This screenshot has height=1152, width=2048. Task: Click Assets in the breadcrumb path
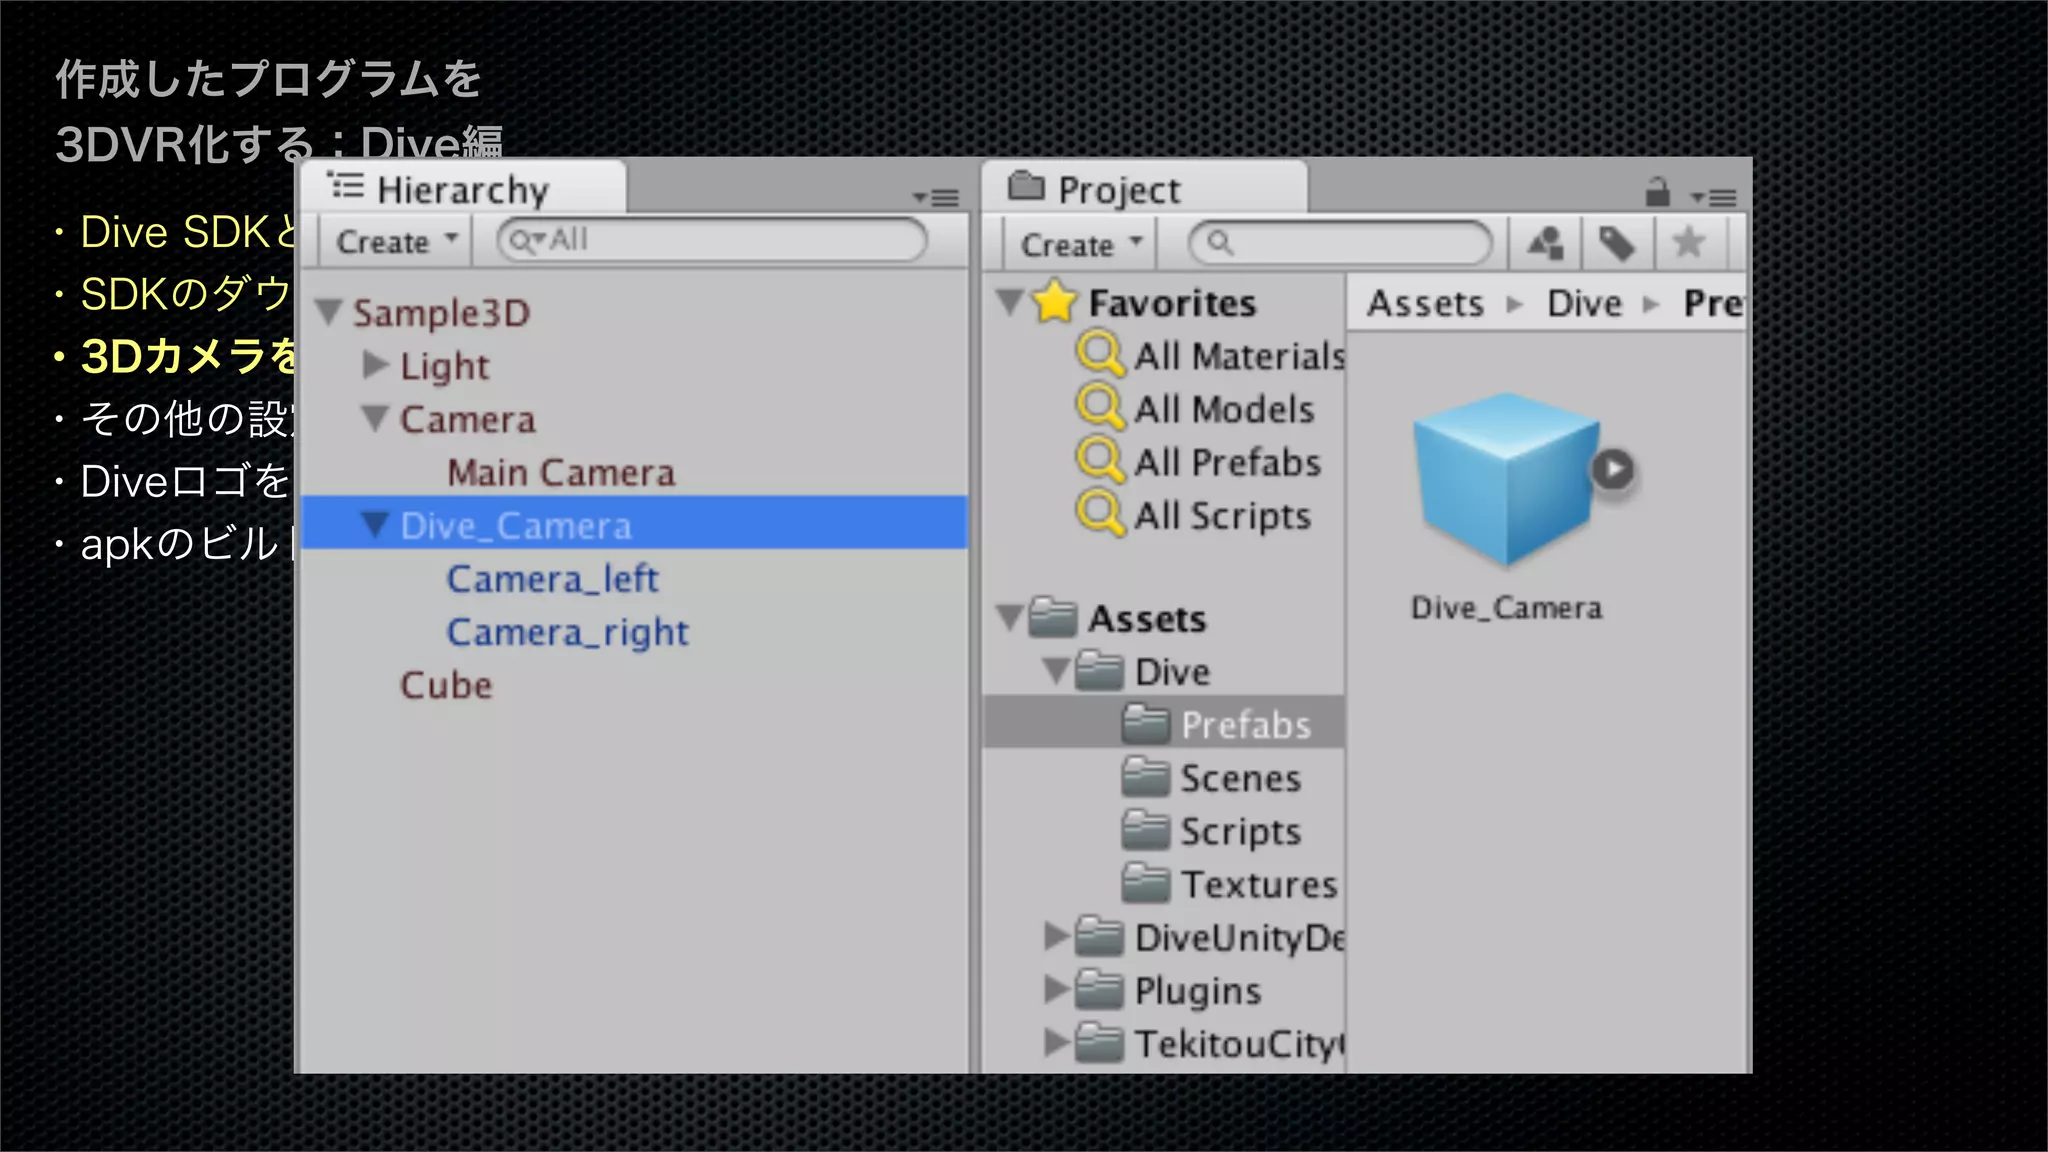click(1425, 303)
